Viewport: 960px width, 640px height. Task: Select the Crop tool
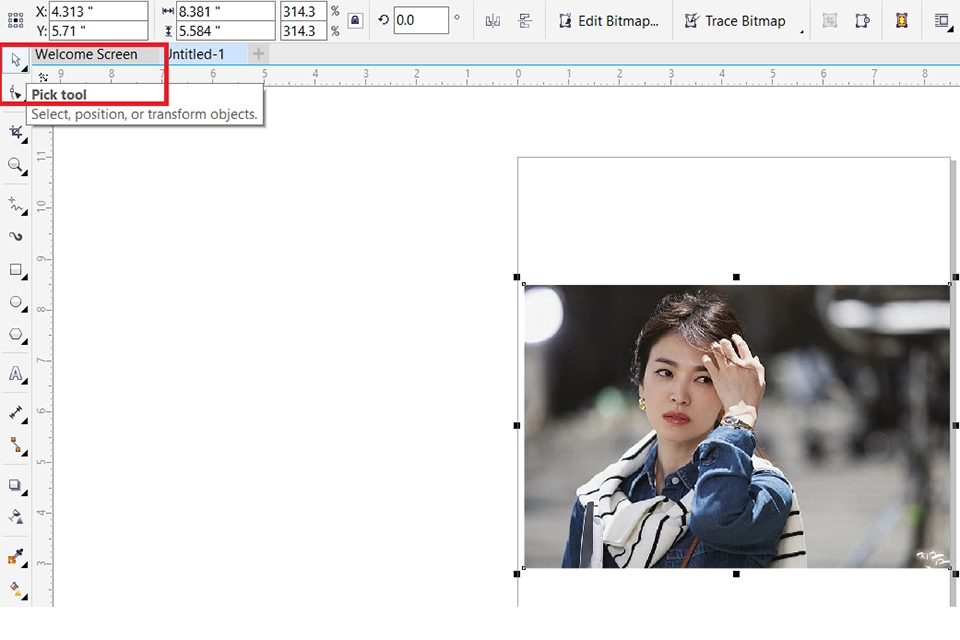point(15,131)
